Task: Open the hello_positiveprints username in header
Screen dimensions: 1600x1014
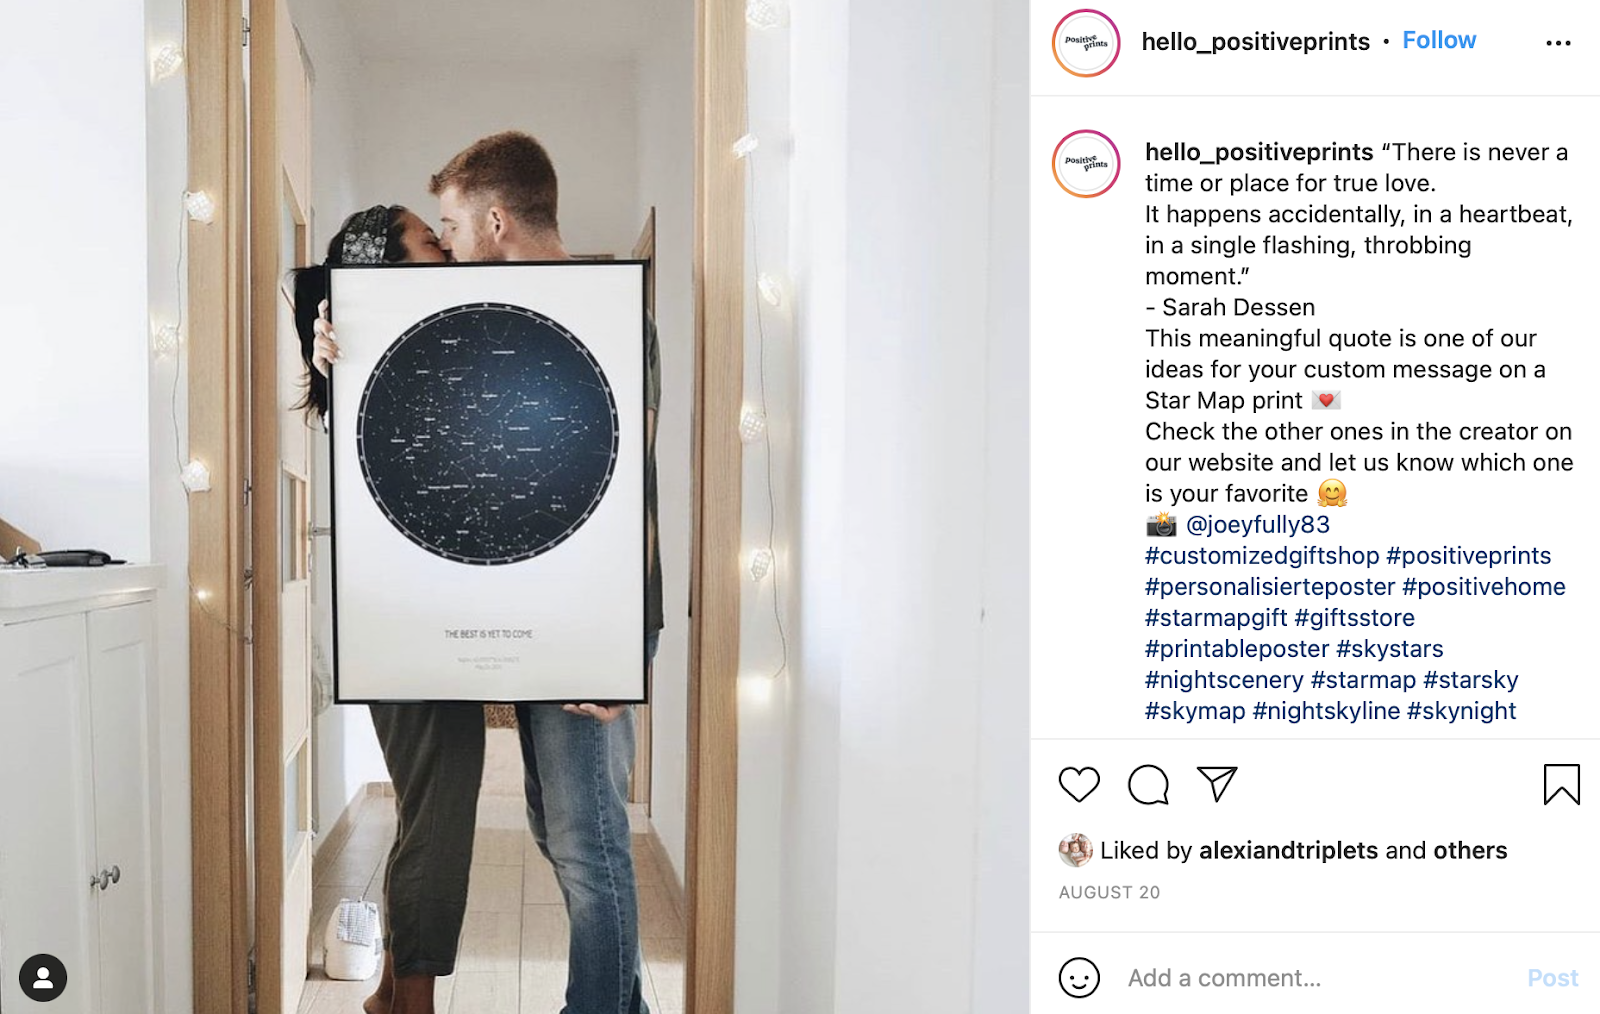Action: point(1255,41)
